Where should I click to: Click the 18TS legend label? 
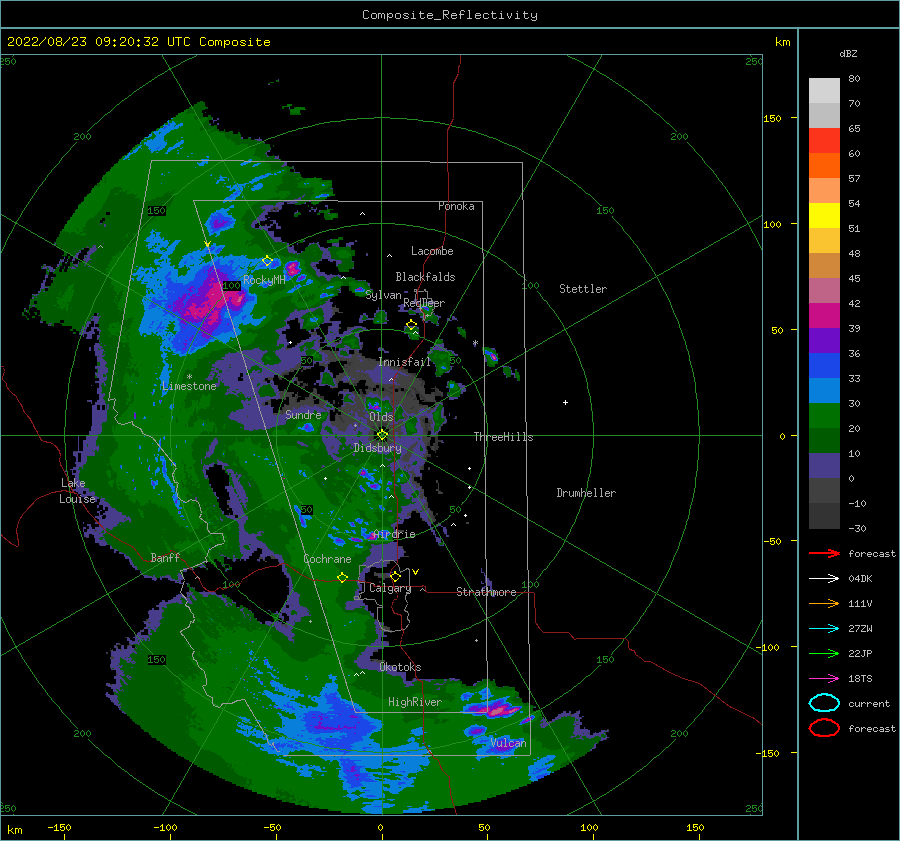(x=860, y=679)
